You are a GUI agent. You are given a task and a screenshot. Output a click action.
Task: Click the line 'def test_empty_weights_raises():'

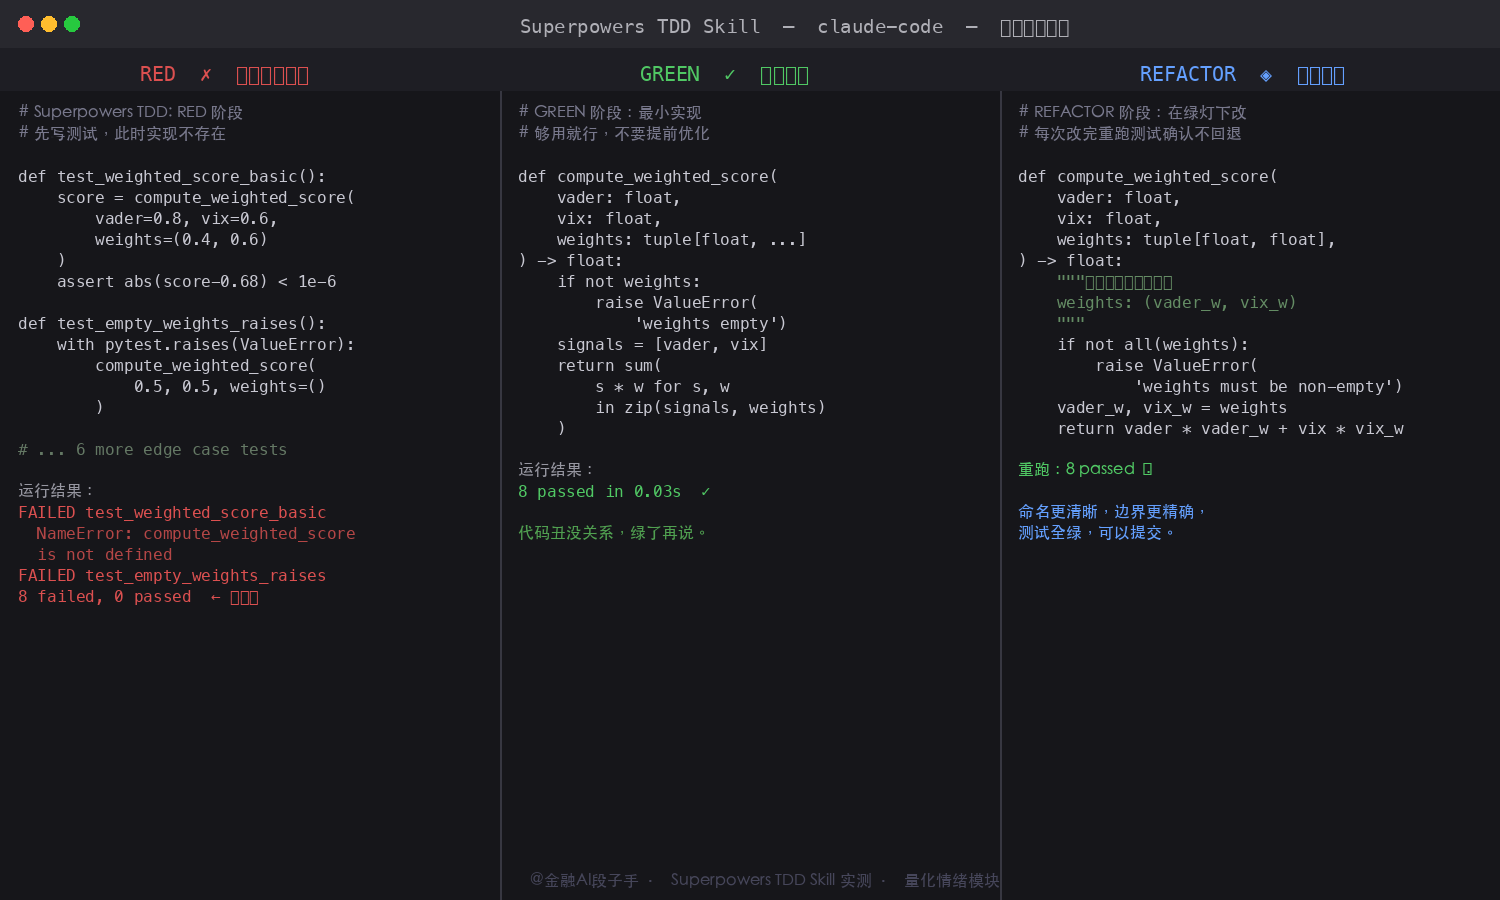(x=172, y=324)
